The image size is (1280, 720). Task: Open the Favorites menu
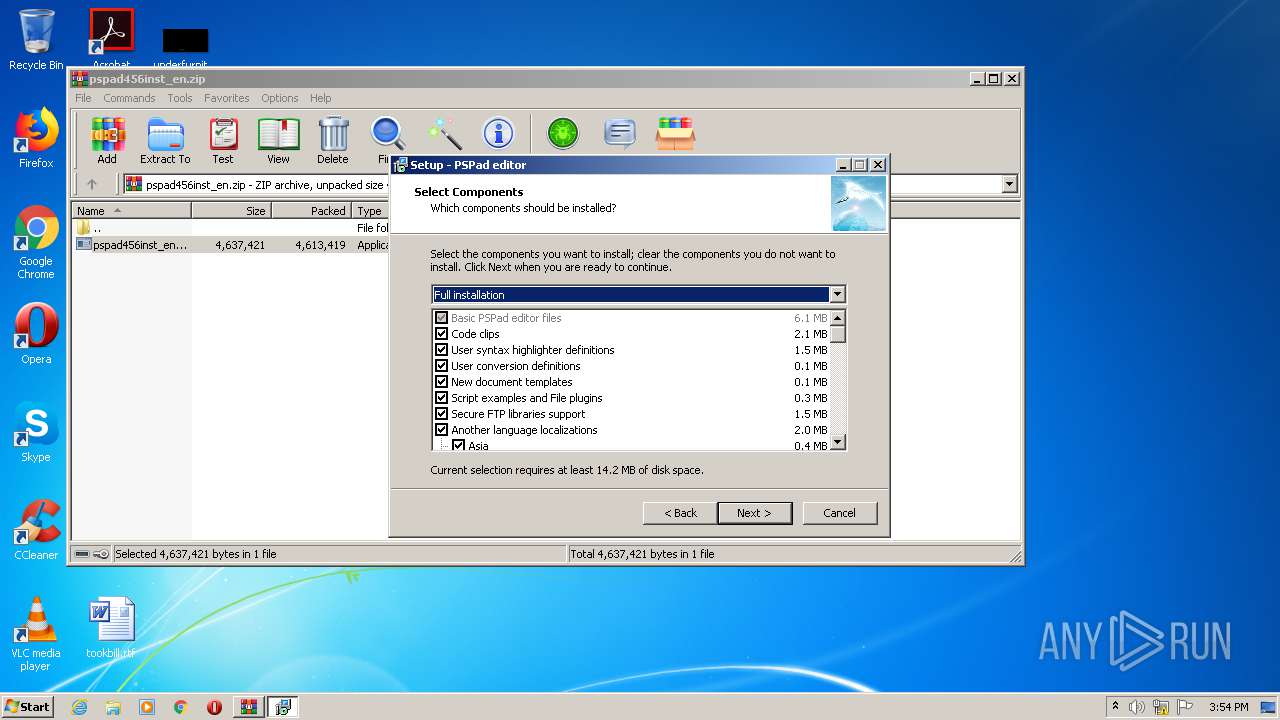pos(227,98)
